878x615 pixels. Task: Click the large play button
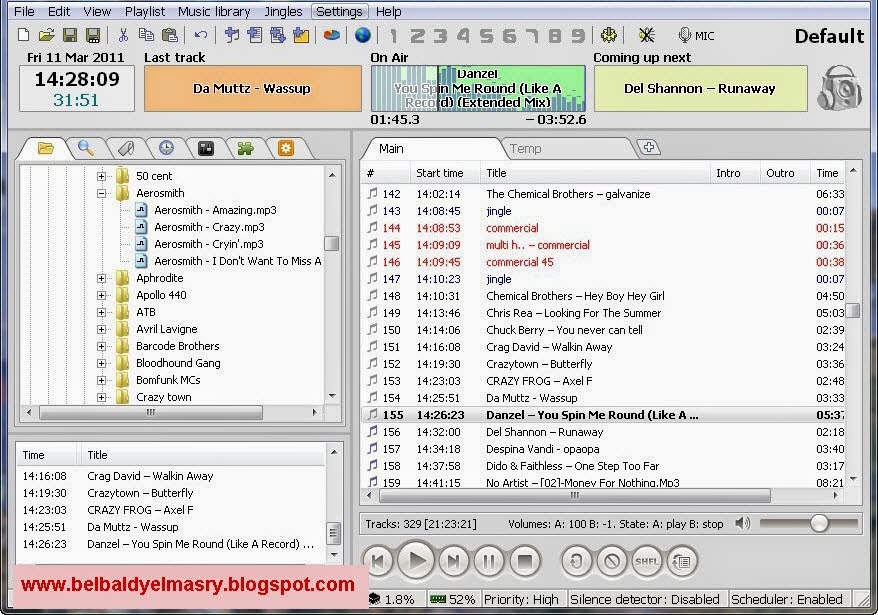click(x=417, y=561)
